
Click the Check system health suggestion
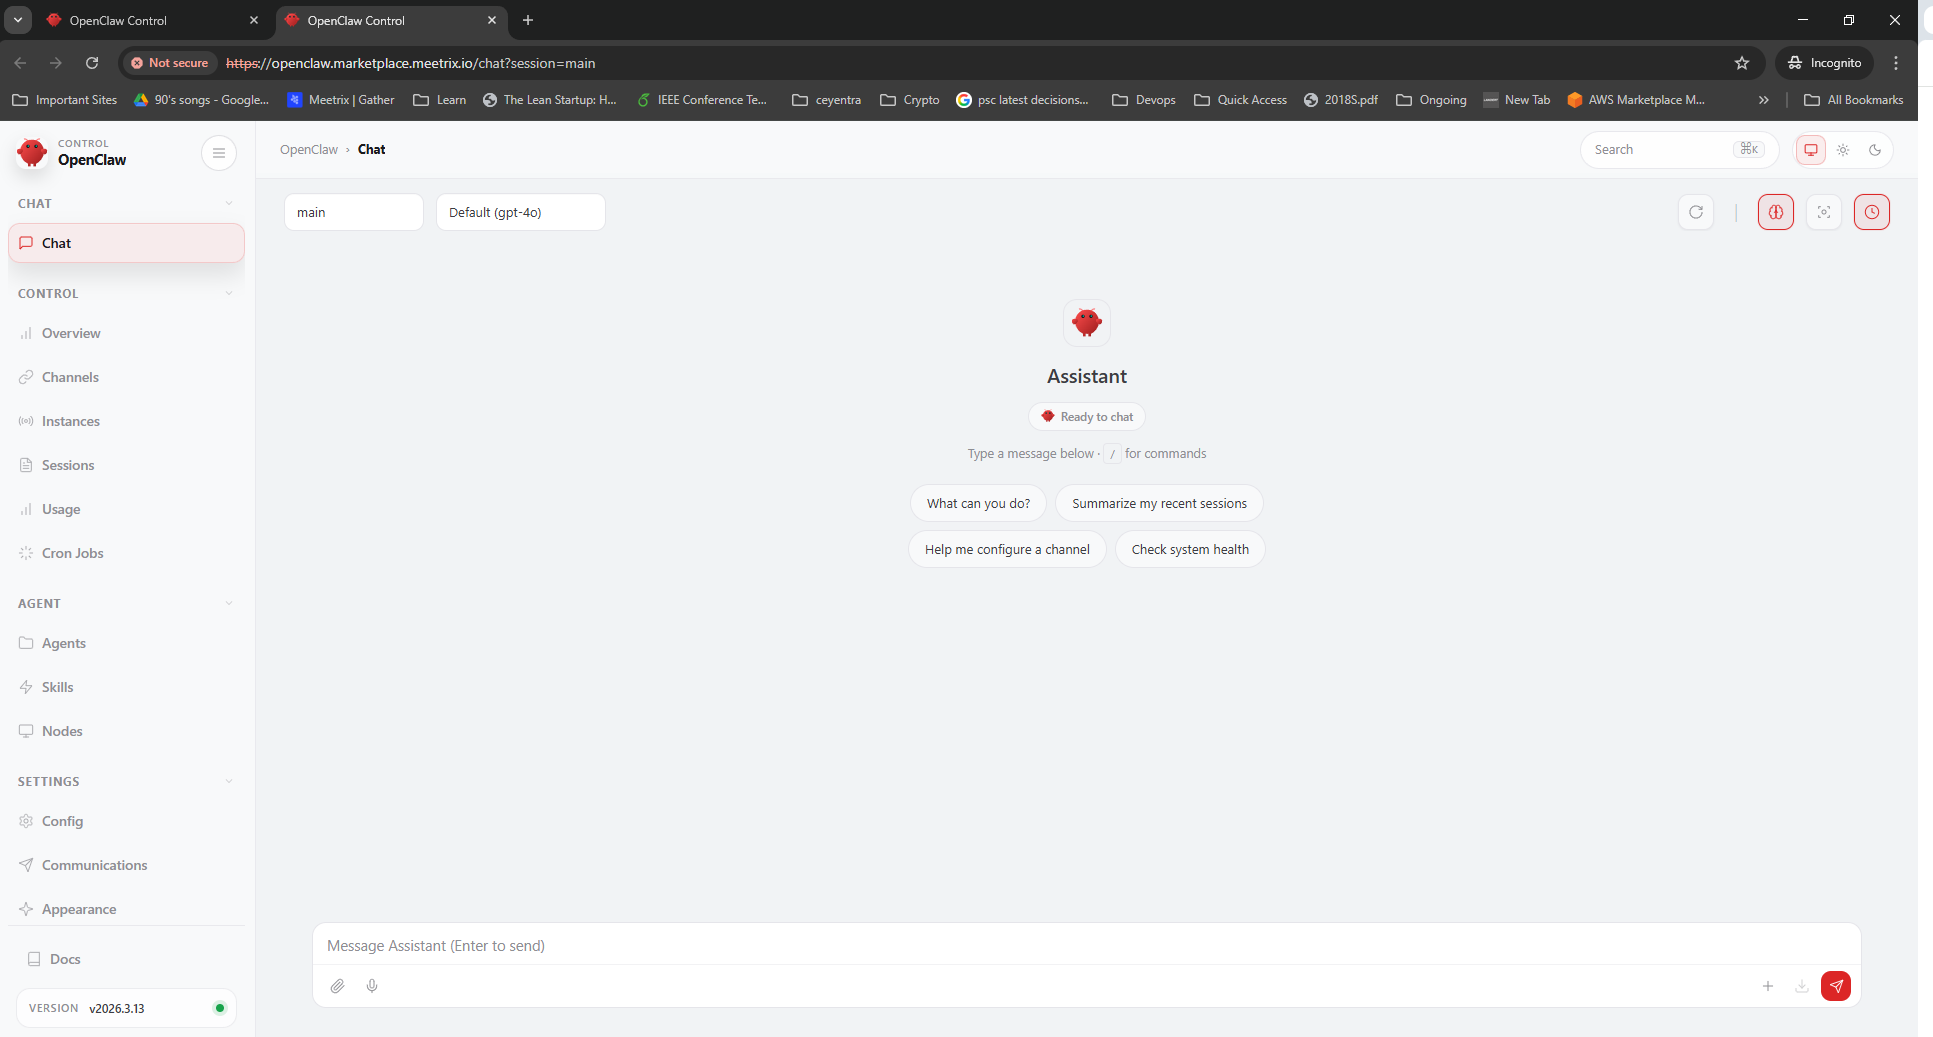point(1190,549)
